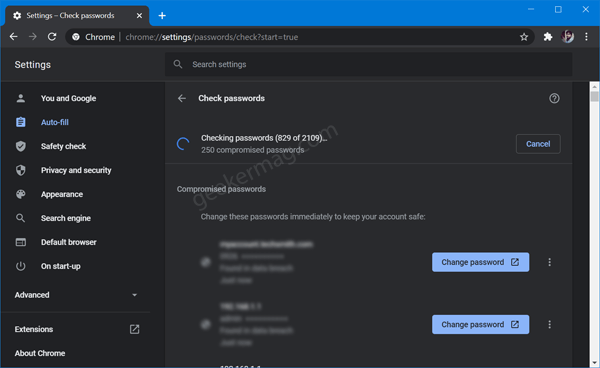Click the scrollbar down arrow
Viewport: 600px width, 368px height.
594,362
